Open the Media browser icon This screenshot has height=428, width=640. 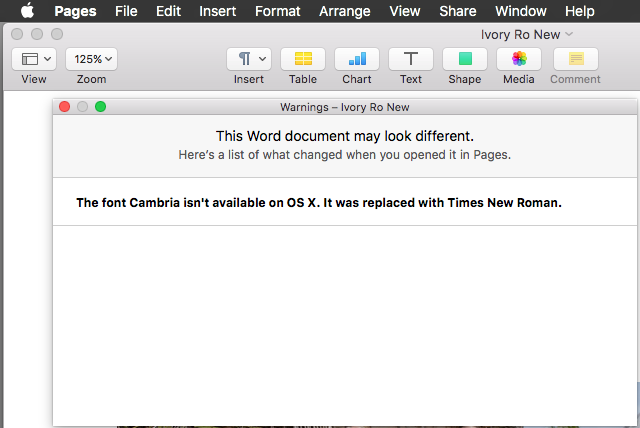519,59
